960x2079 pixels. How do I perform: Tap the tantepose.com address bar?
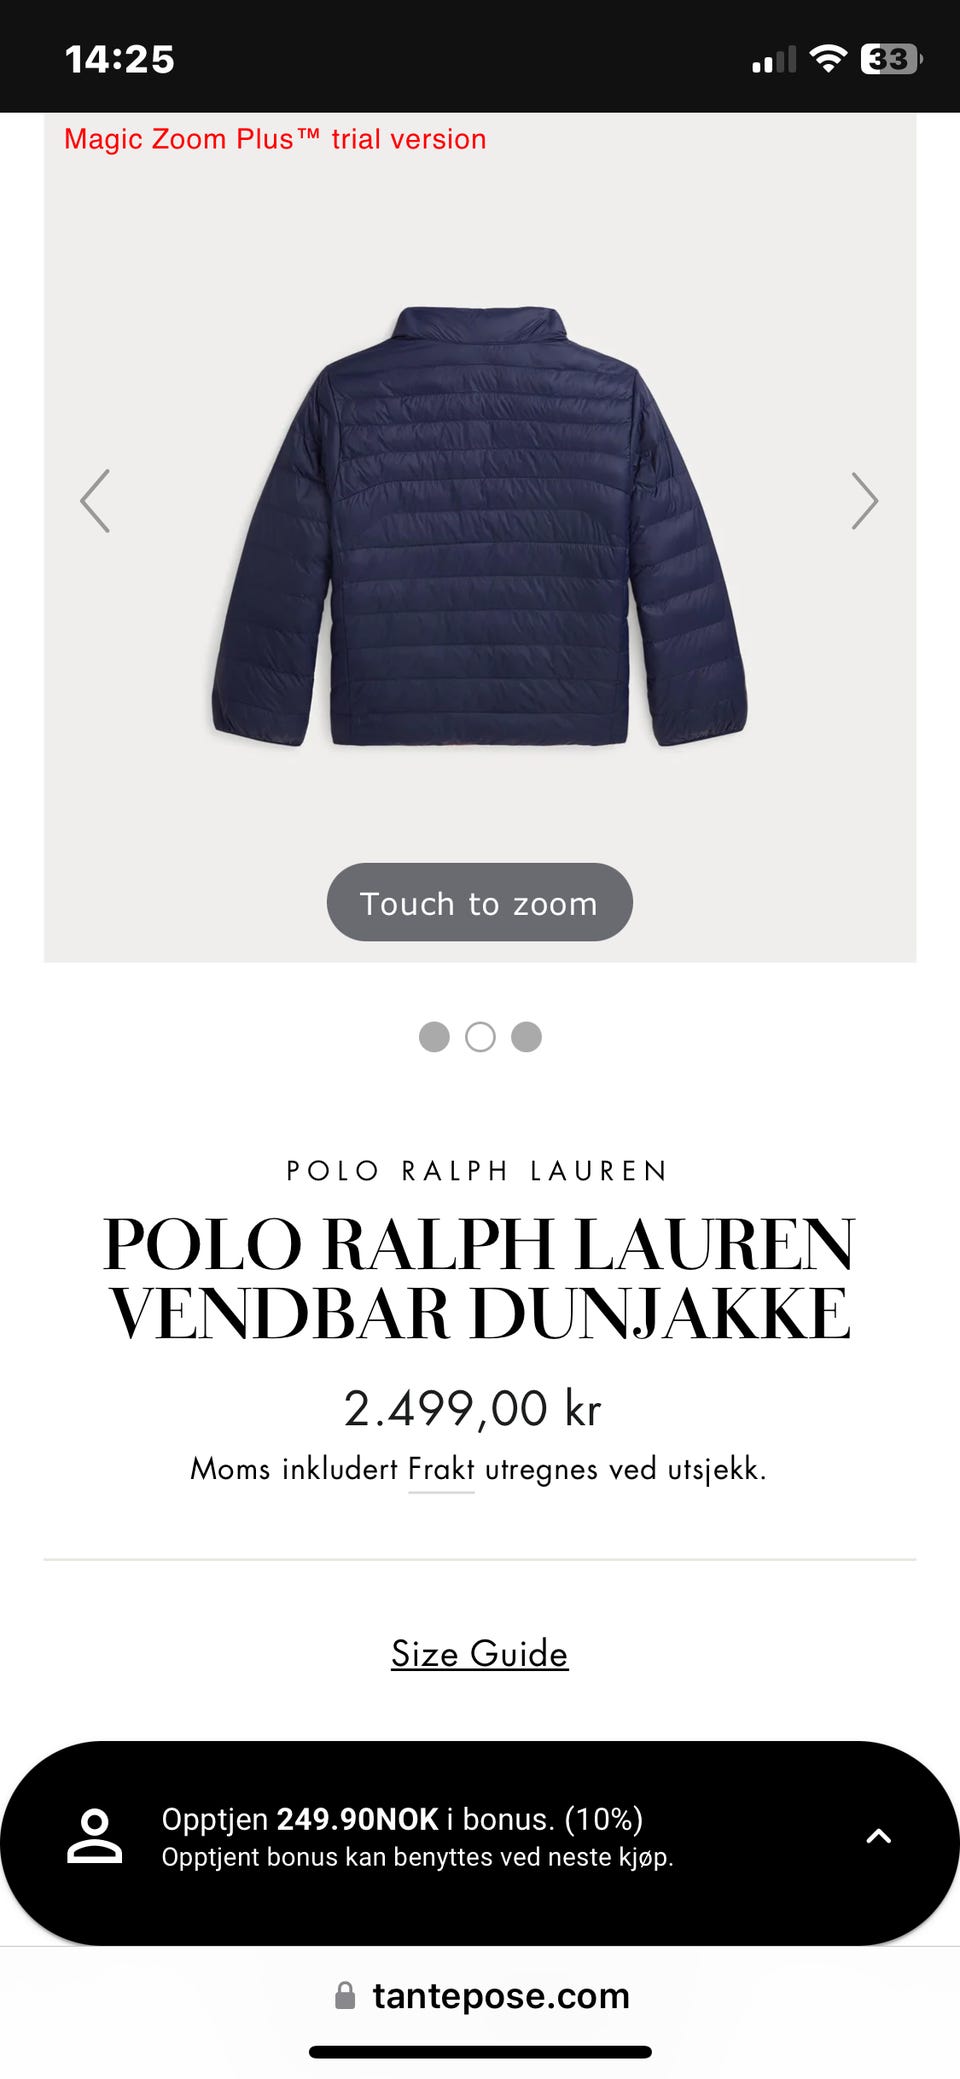(480, 1996)
